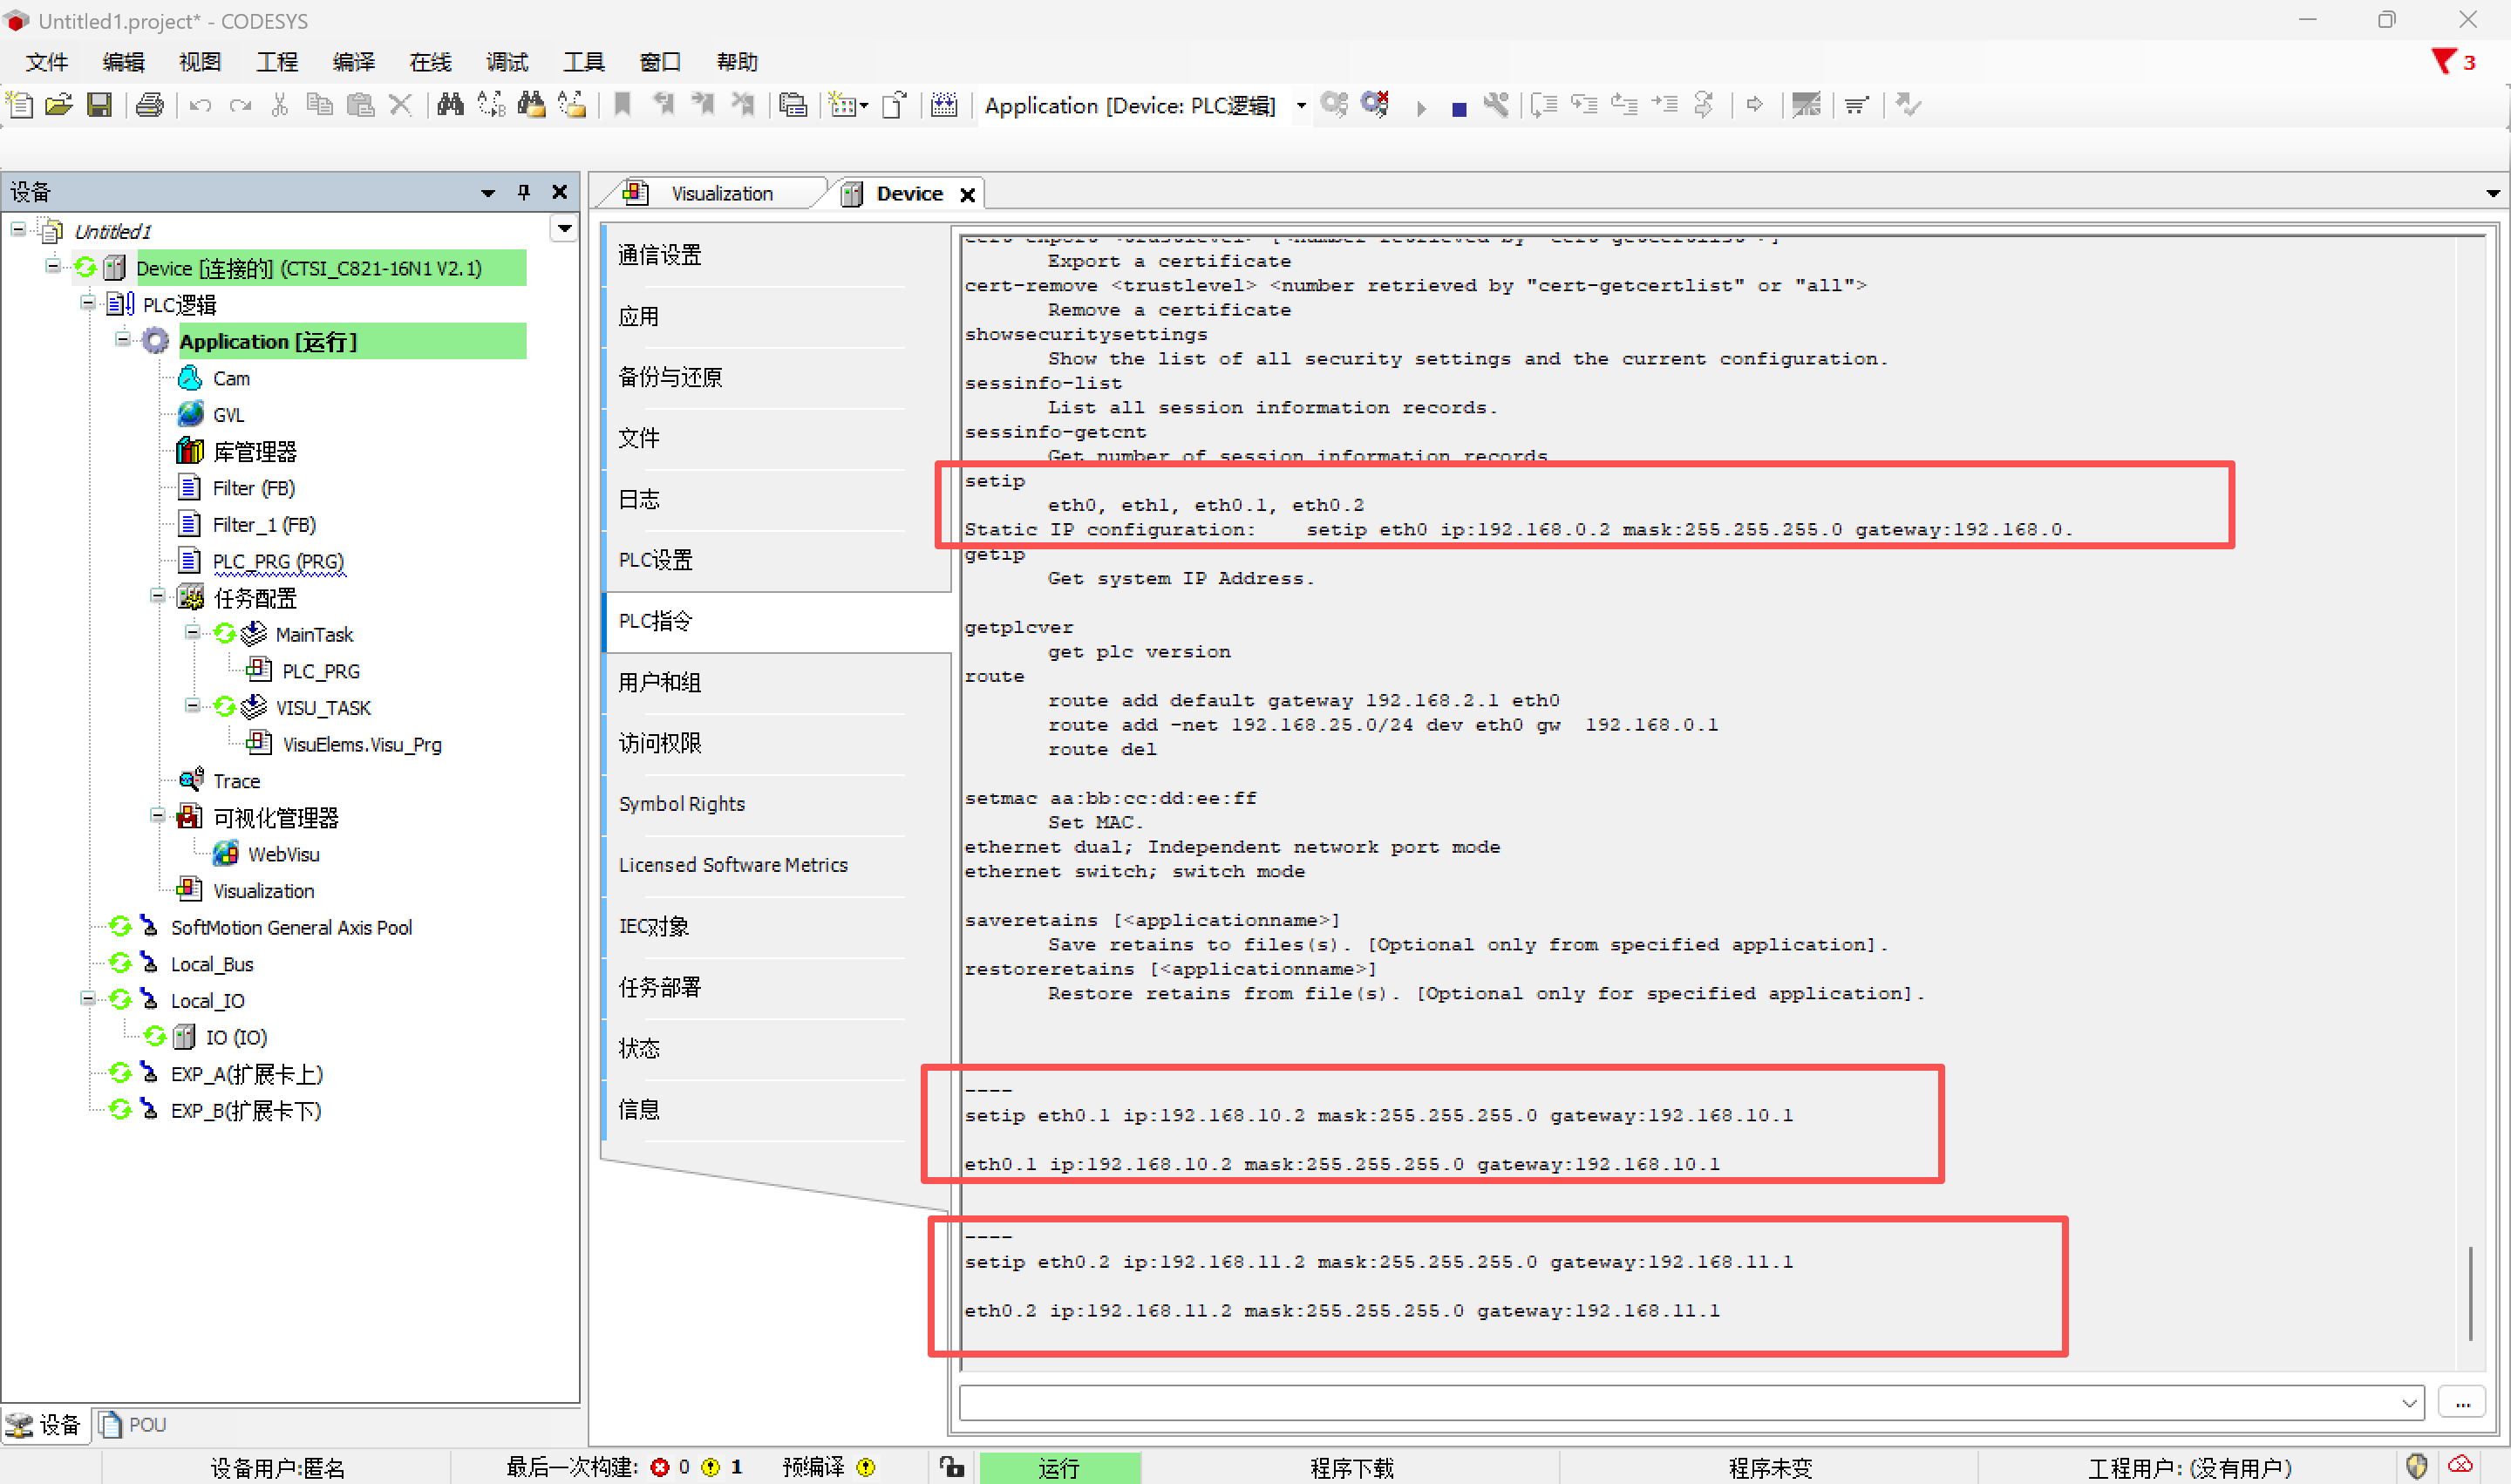Select EXP_A(扩展卡上) in the tree
2511x1484 pixels.
247,1075
